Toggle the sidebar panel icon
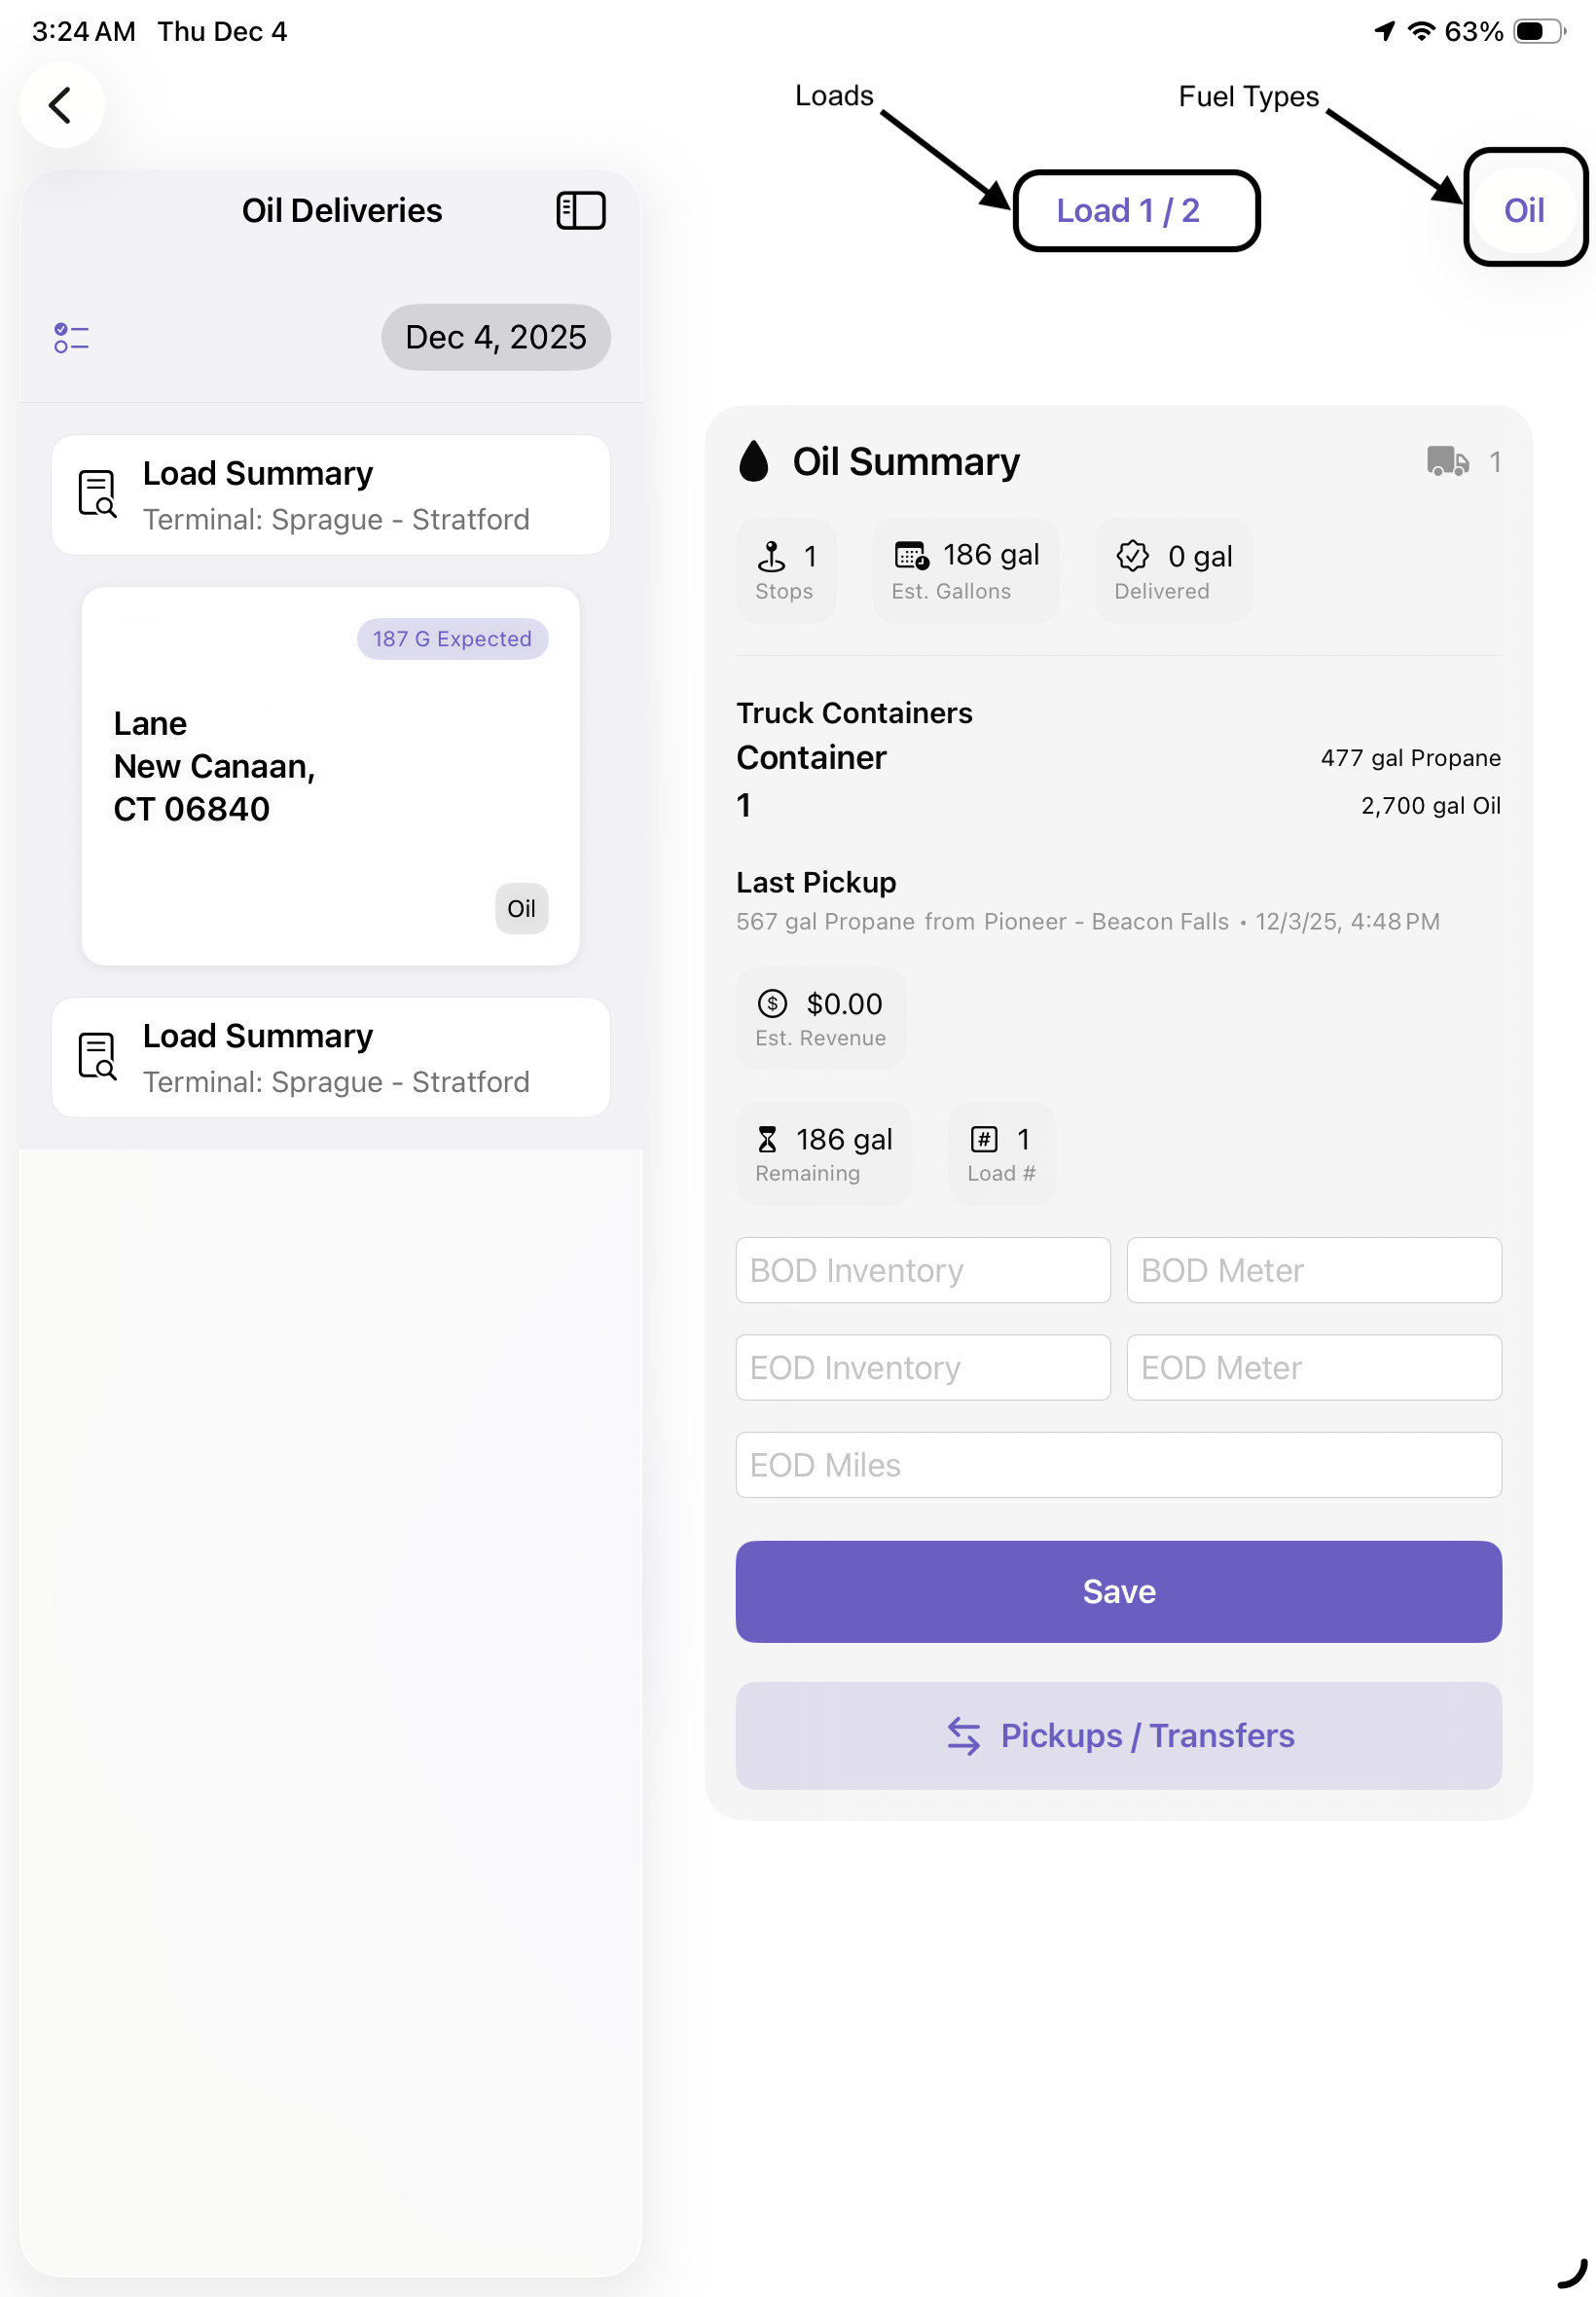Image resolution: width=1596 pixels, height=2297 pixels. [x=580, y=211]
